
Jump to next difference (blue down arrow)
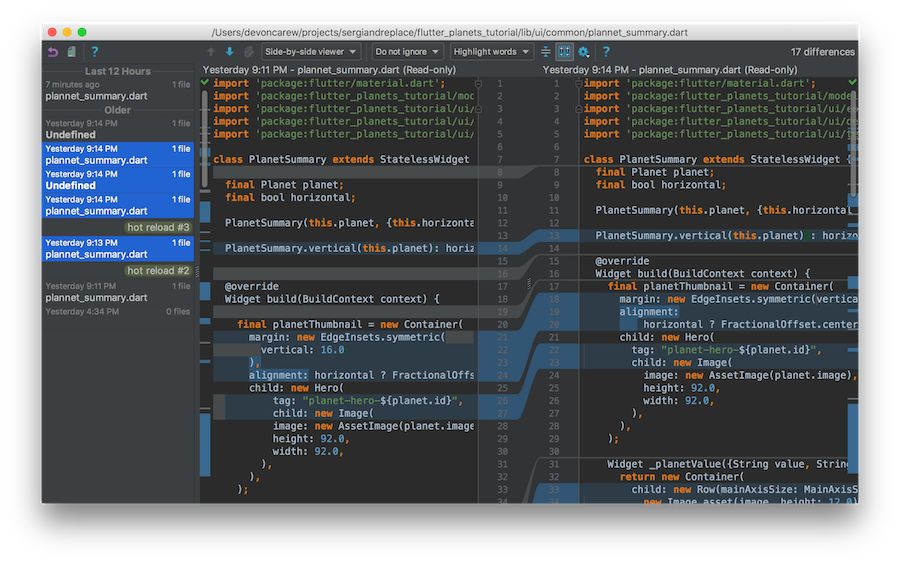[x=229, y=52]
